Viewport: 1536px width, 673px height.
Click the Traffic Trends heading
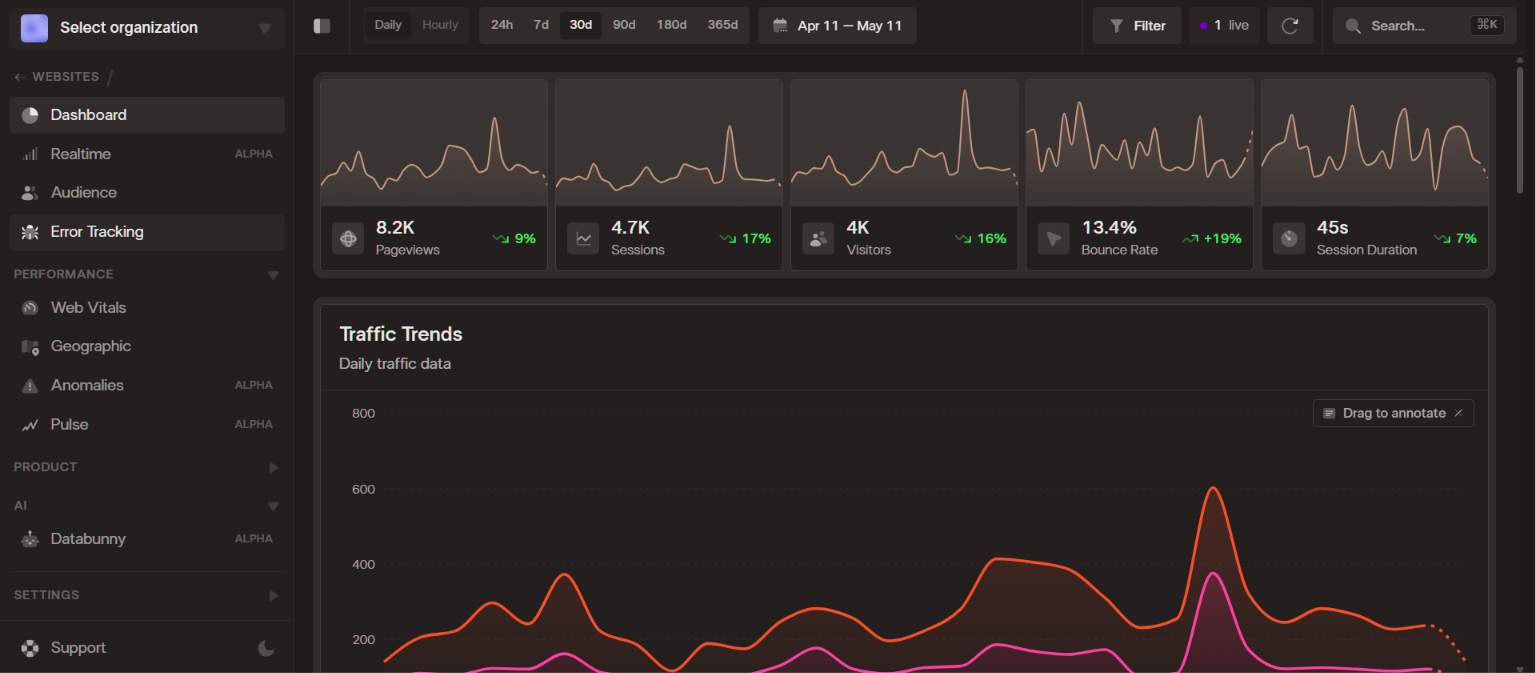401,334
